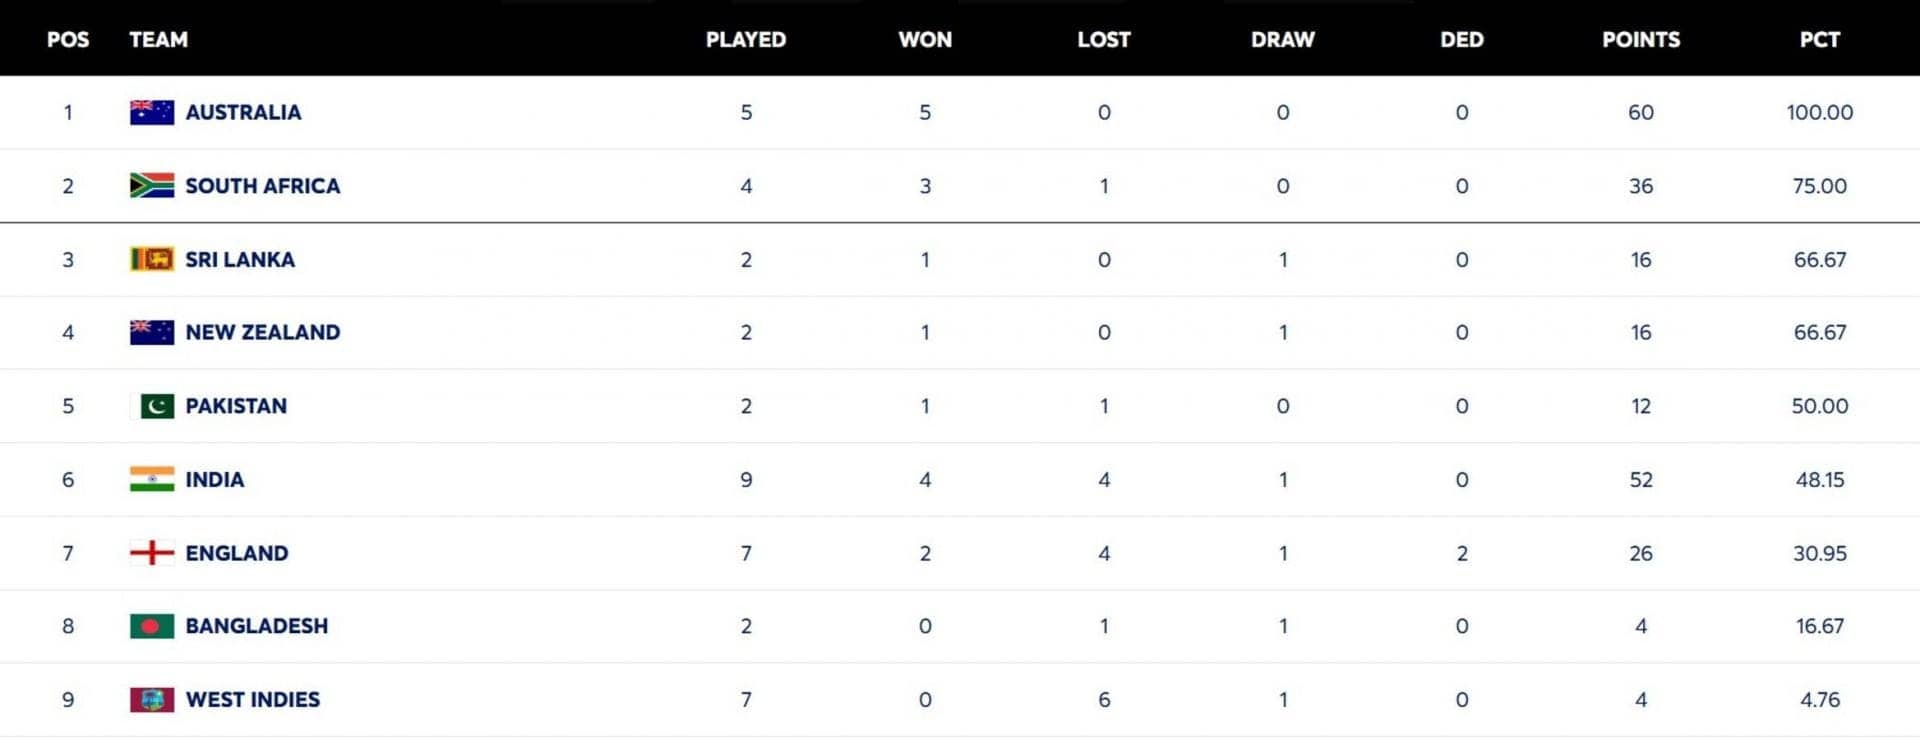Click the PLAYED column header

coord(745,40)
